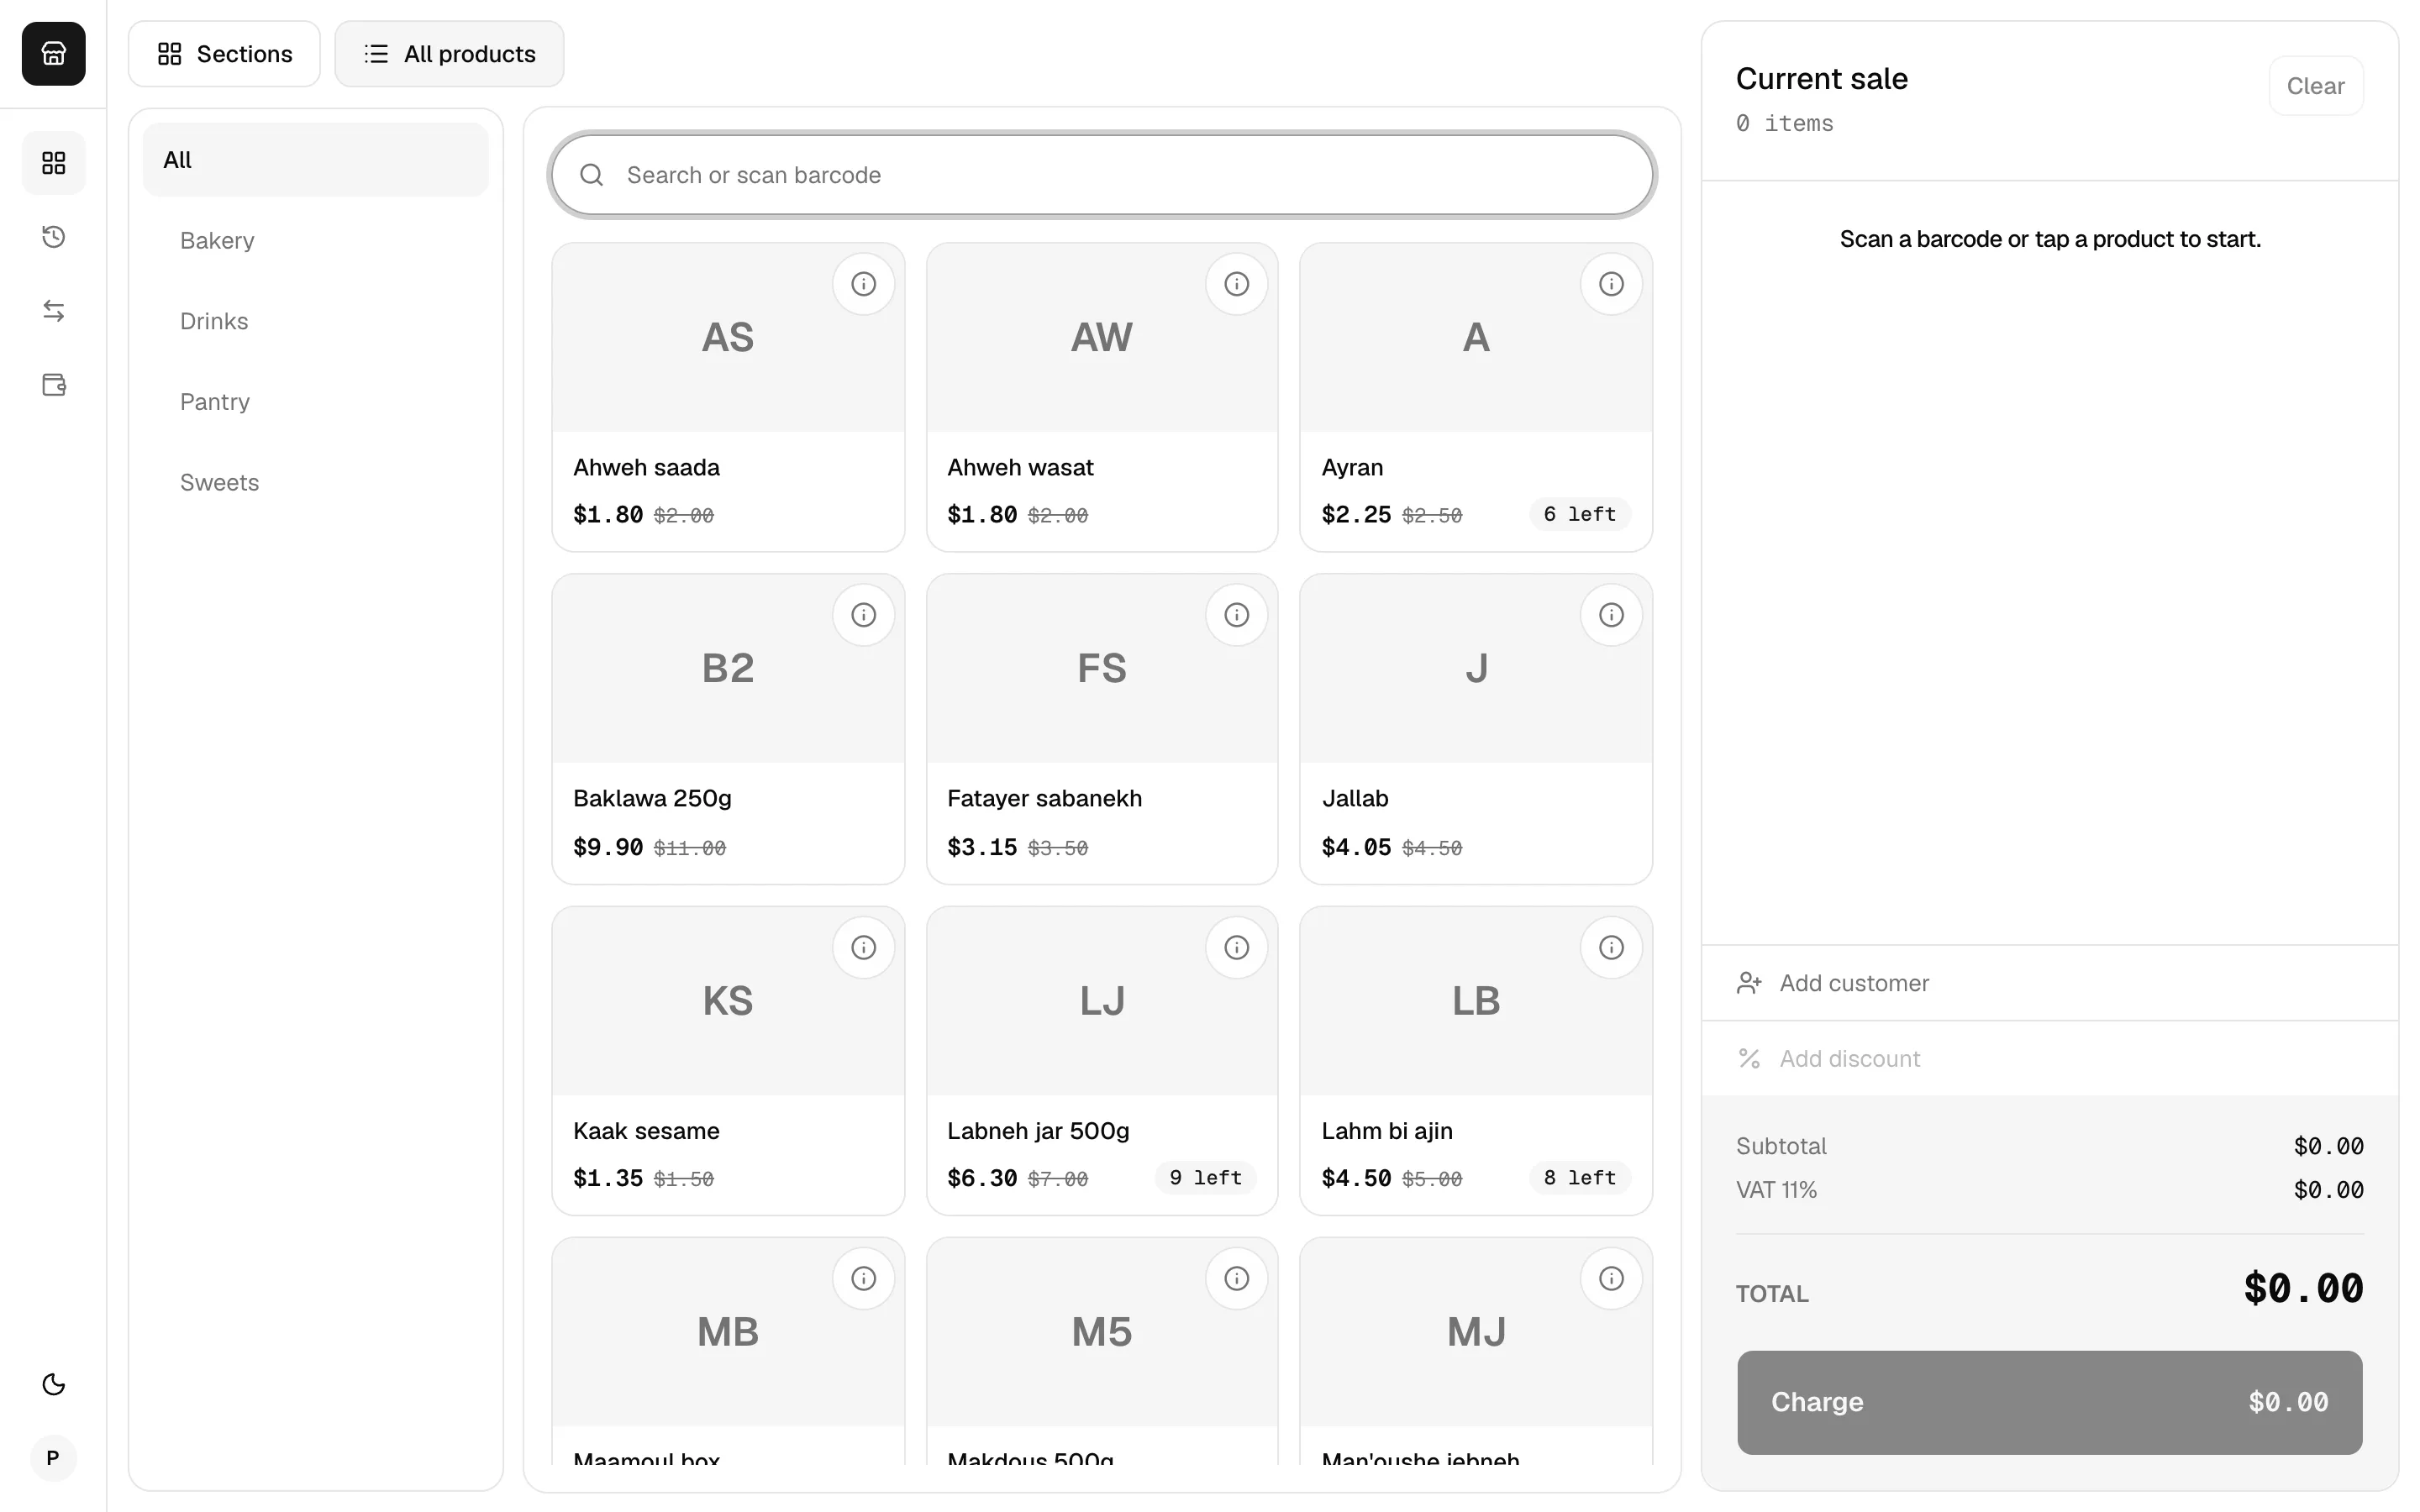Show info on the MB product card
This screenshot has height=1512, width=2420.
(863, 1279)
